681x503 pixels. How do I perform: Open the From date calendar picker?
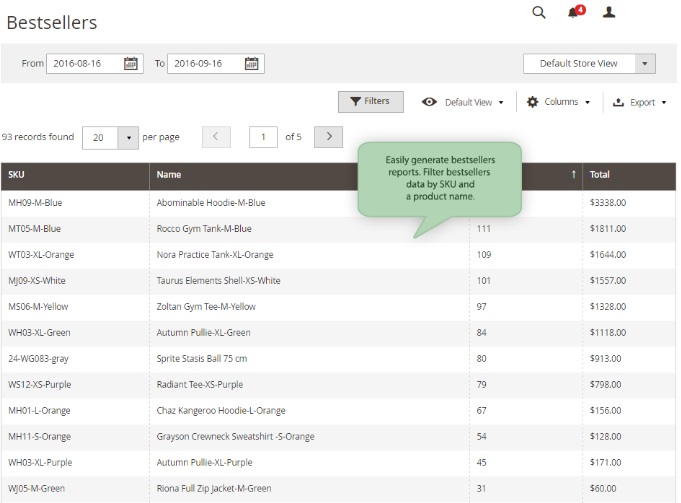131,64
